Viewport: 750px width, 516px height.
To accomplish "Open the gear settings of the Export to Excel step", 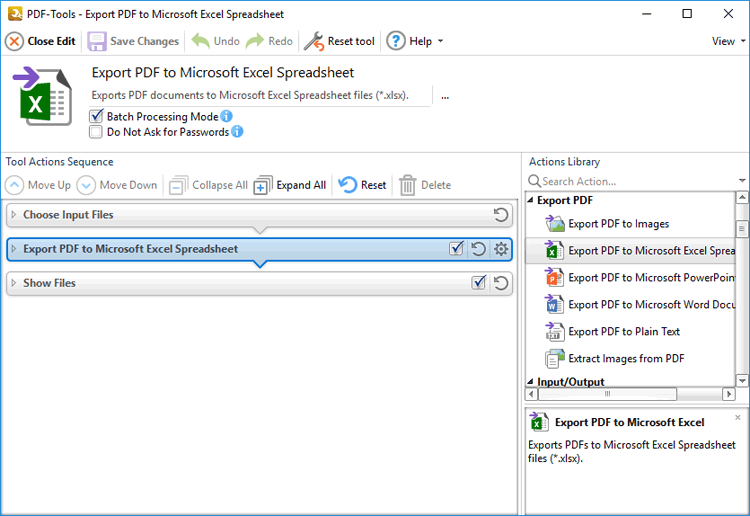I will [501, 249].
